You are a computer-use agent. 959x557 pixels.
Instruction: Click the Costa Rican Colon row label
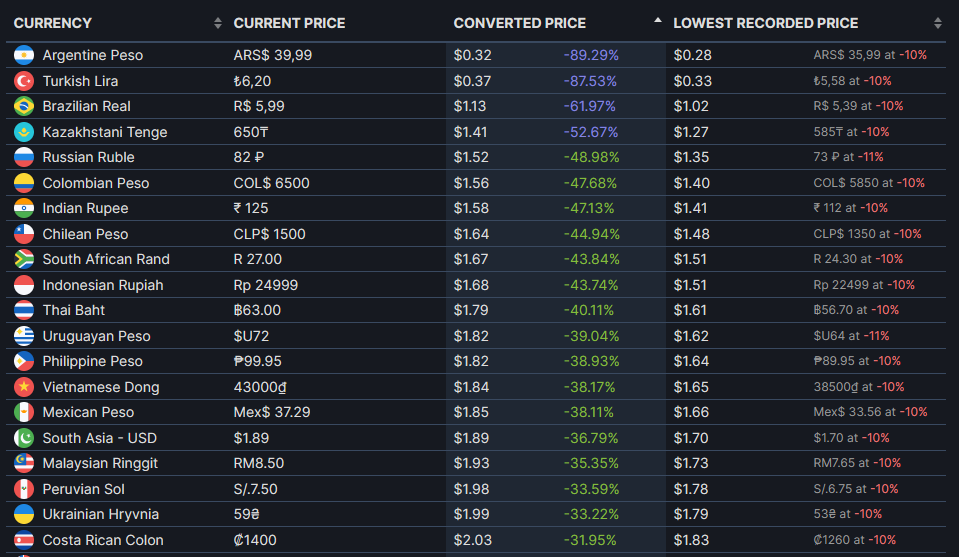(103, 540)
